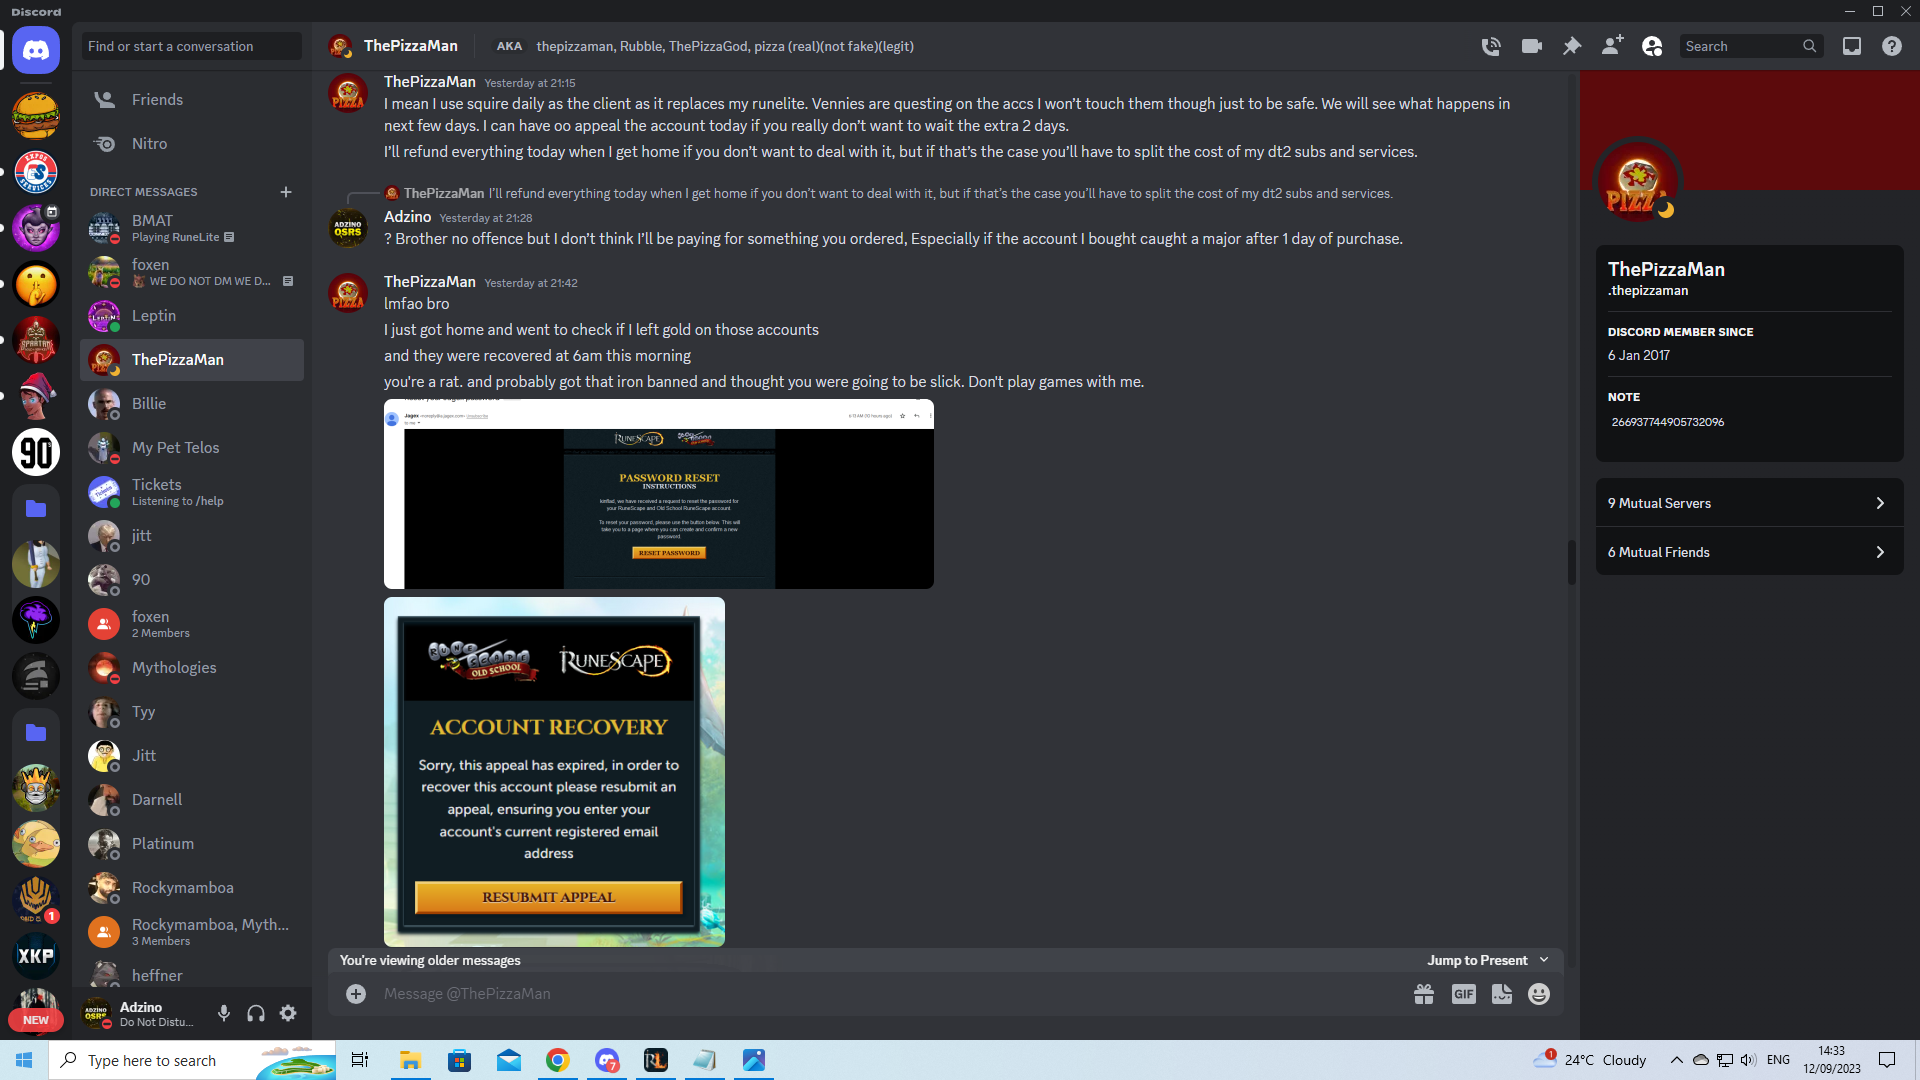The height and width of the screenshot is (1080, 1920).
Task: Open the sticker picker
Action: [x=1501, y=994]
